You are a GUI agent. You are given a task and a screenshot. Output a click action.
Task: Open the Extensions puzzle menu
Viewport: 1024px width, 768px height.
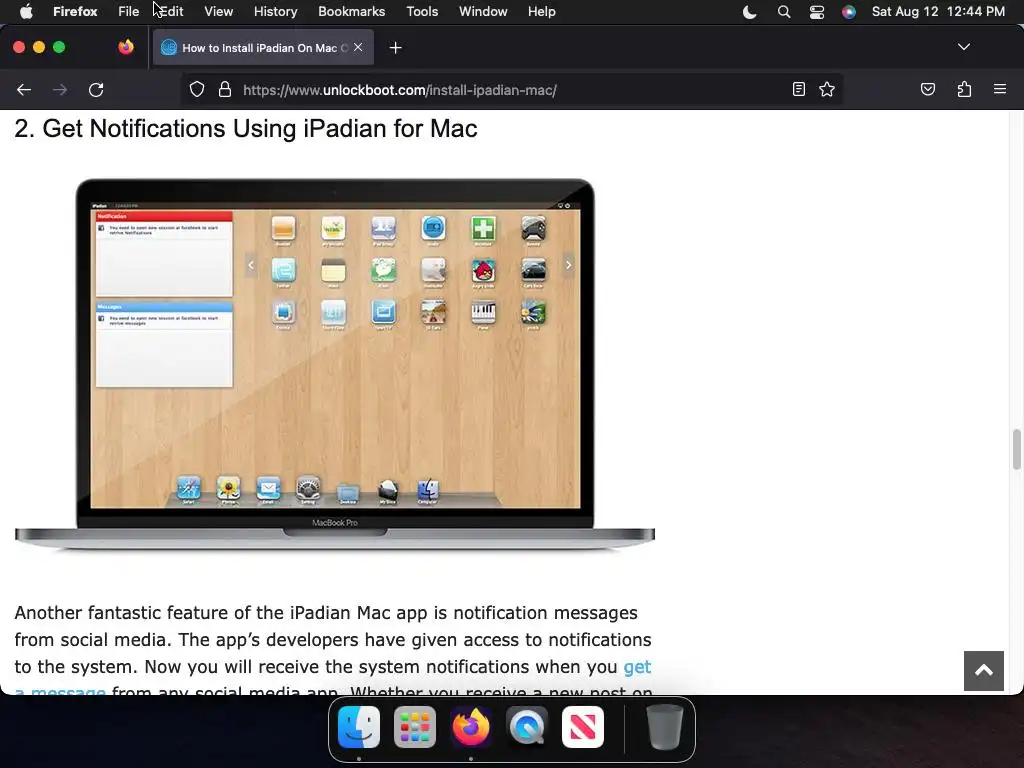tap(964, 89)
